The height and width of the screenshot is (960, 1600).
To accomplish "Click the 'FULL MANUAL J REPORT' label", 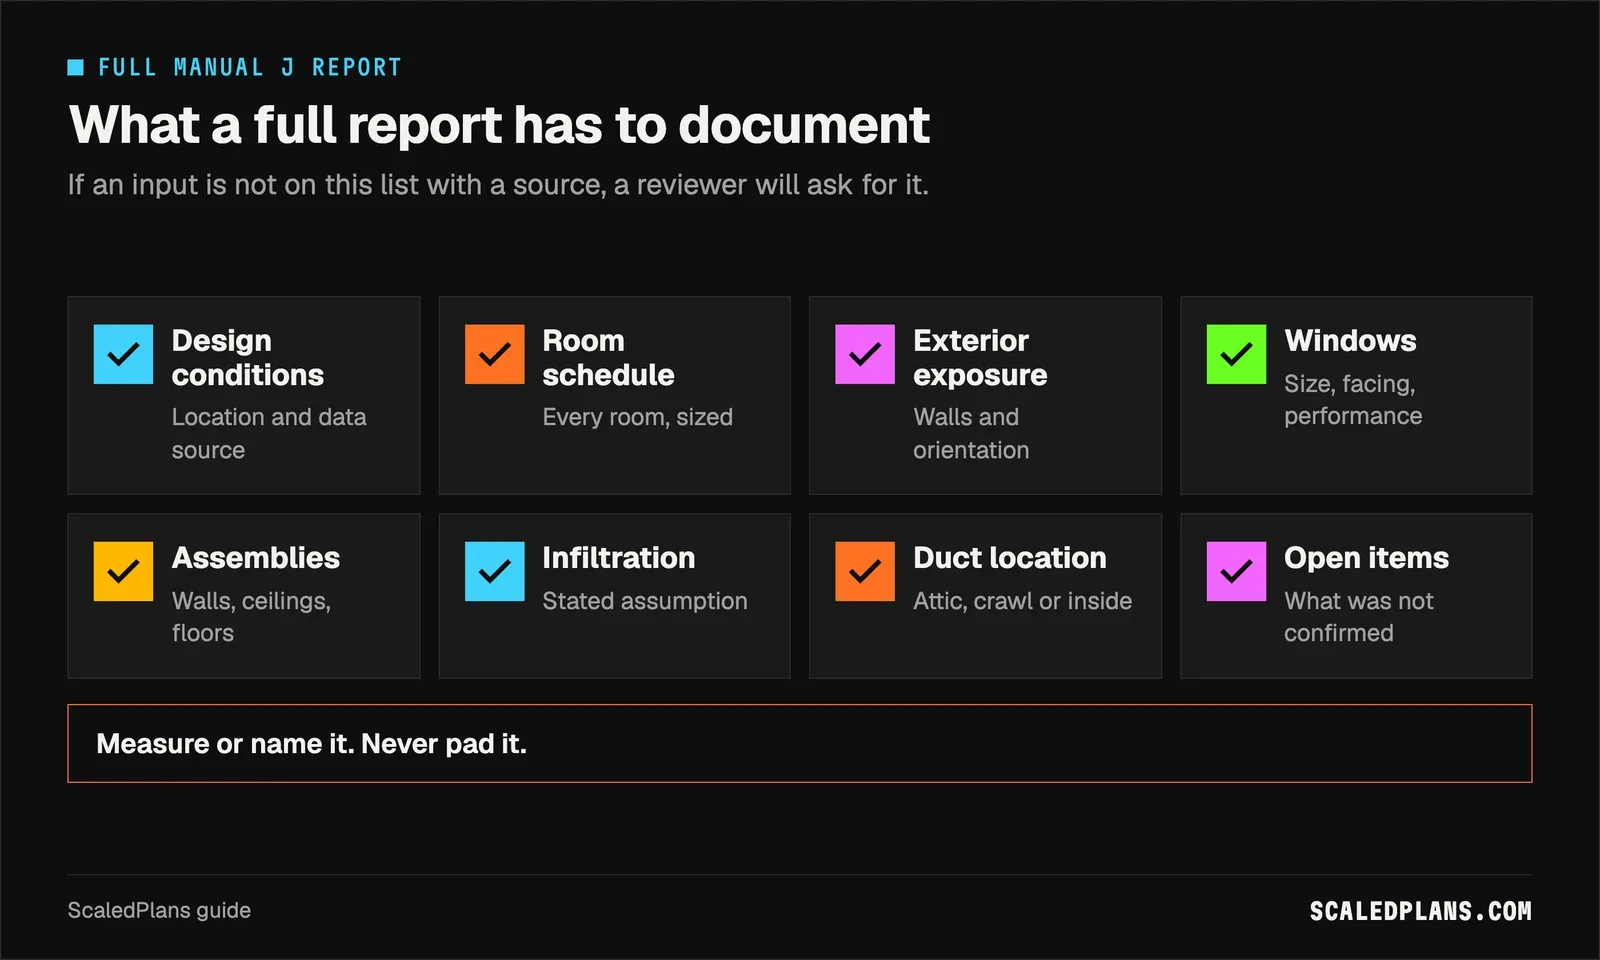I will coord(250,67).
